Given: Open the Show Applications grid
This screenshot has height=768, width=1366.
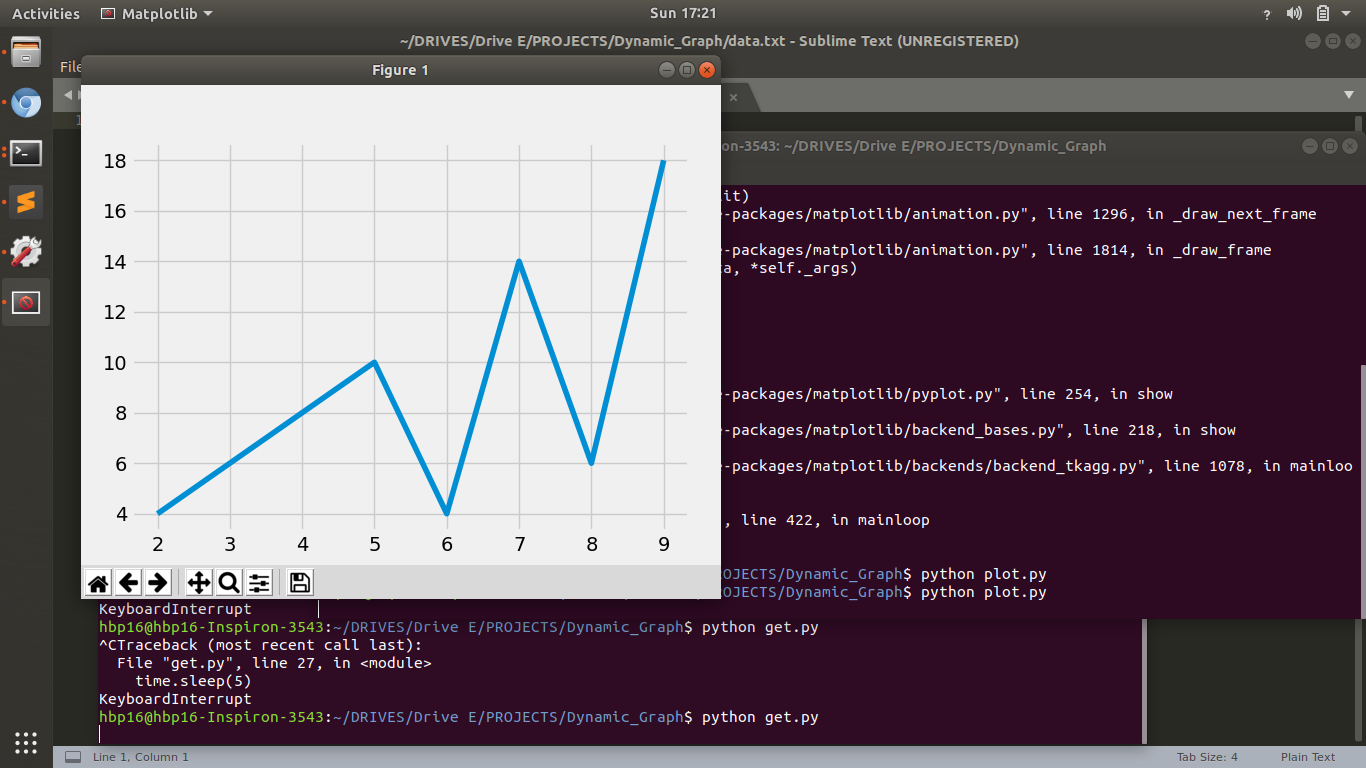Looking at the screenshot, I should [24, 742].
